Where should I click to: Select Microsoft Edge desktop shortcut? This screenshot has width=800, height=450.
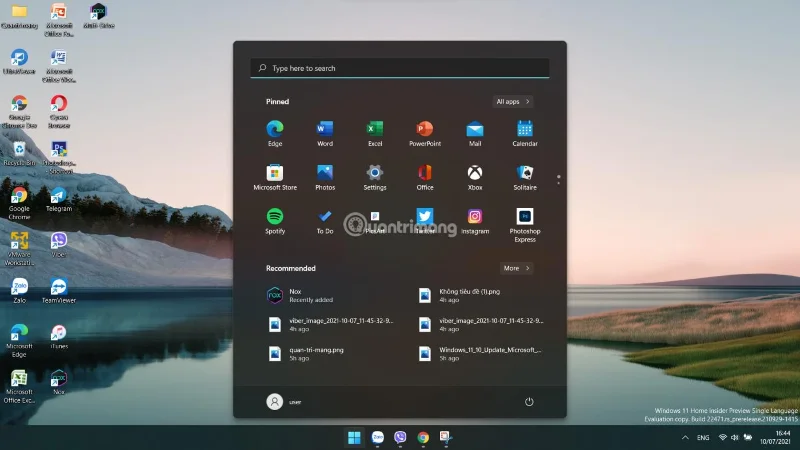19,340
